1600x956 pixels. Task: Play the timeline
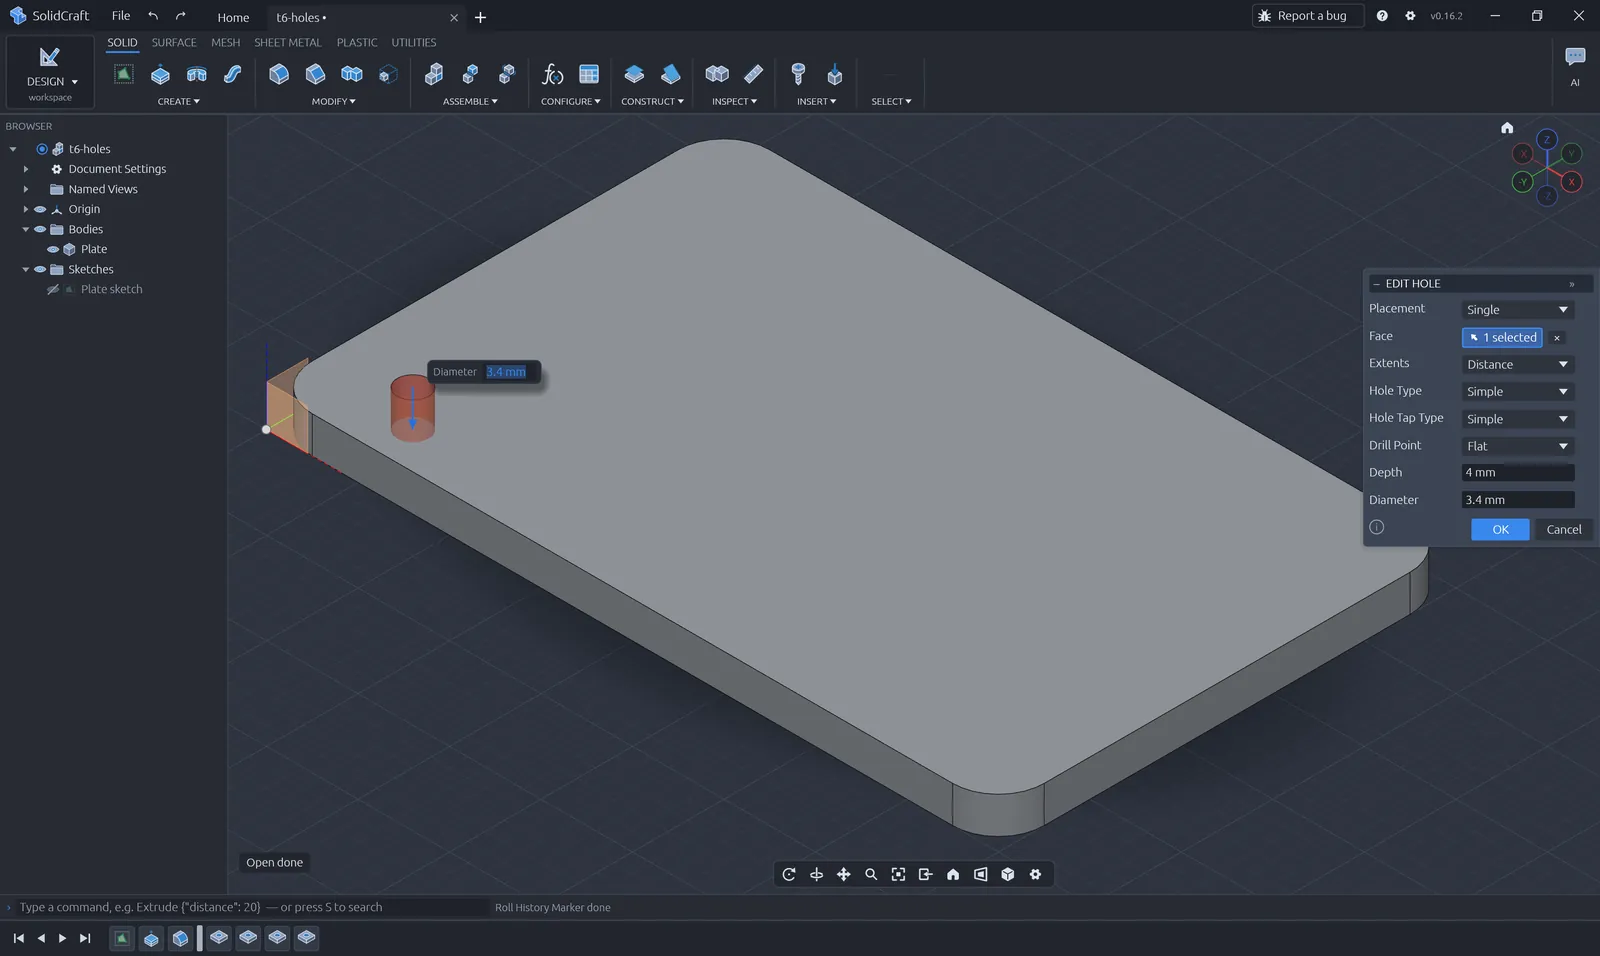pos(62,938)
